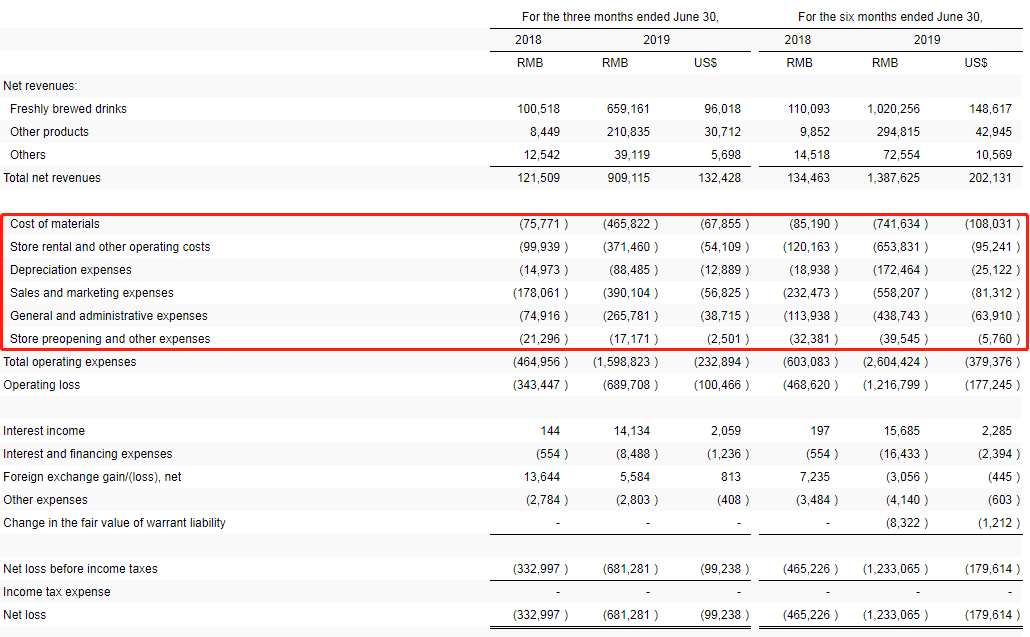Screen dimensions: 1030x637
Task: Select the 'Net revenues:' row label
Action: (40, 86)
